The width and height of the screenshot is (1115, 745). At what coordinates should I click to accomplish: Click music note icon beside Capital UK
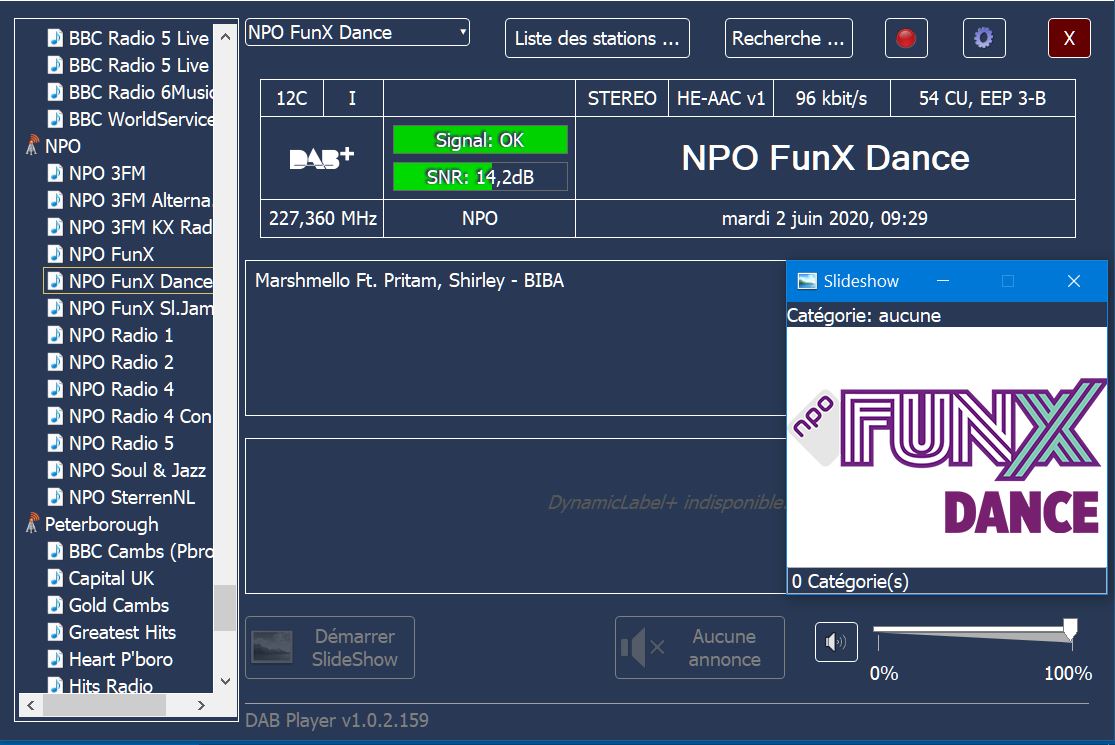tap(55, 578)
